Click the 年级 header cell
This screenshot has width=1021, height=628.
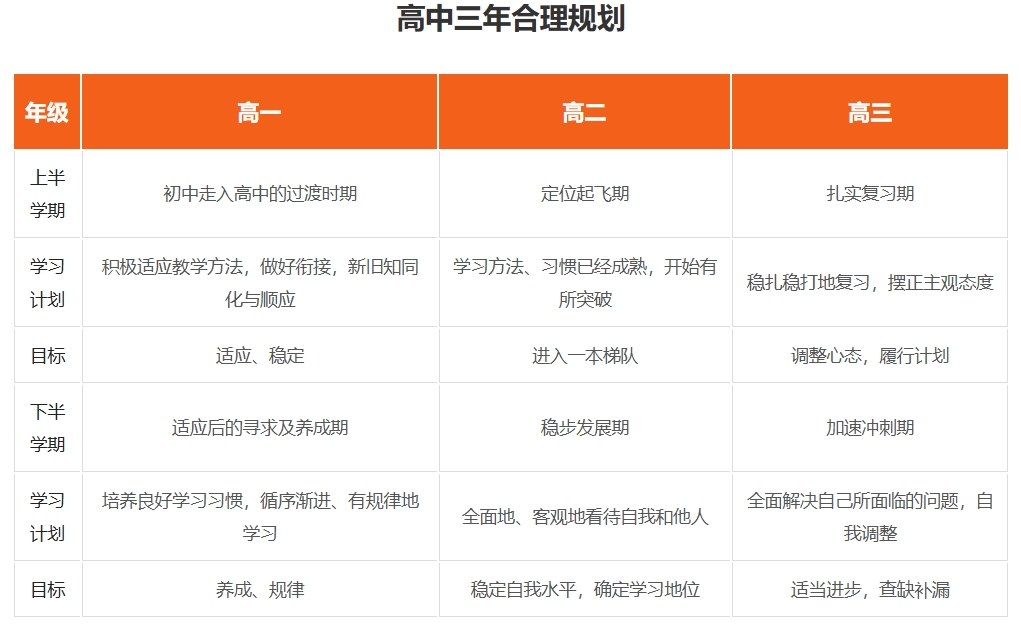[46, 112]
